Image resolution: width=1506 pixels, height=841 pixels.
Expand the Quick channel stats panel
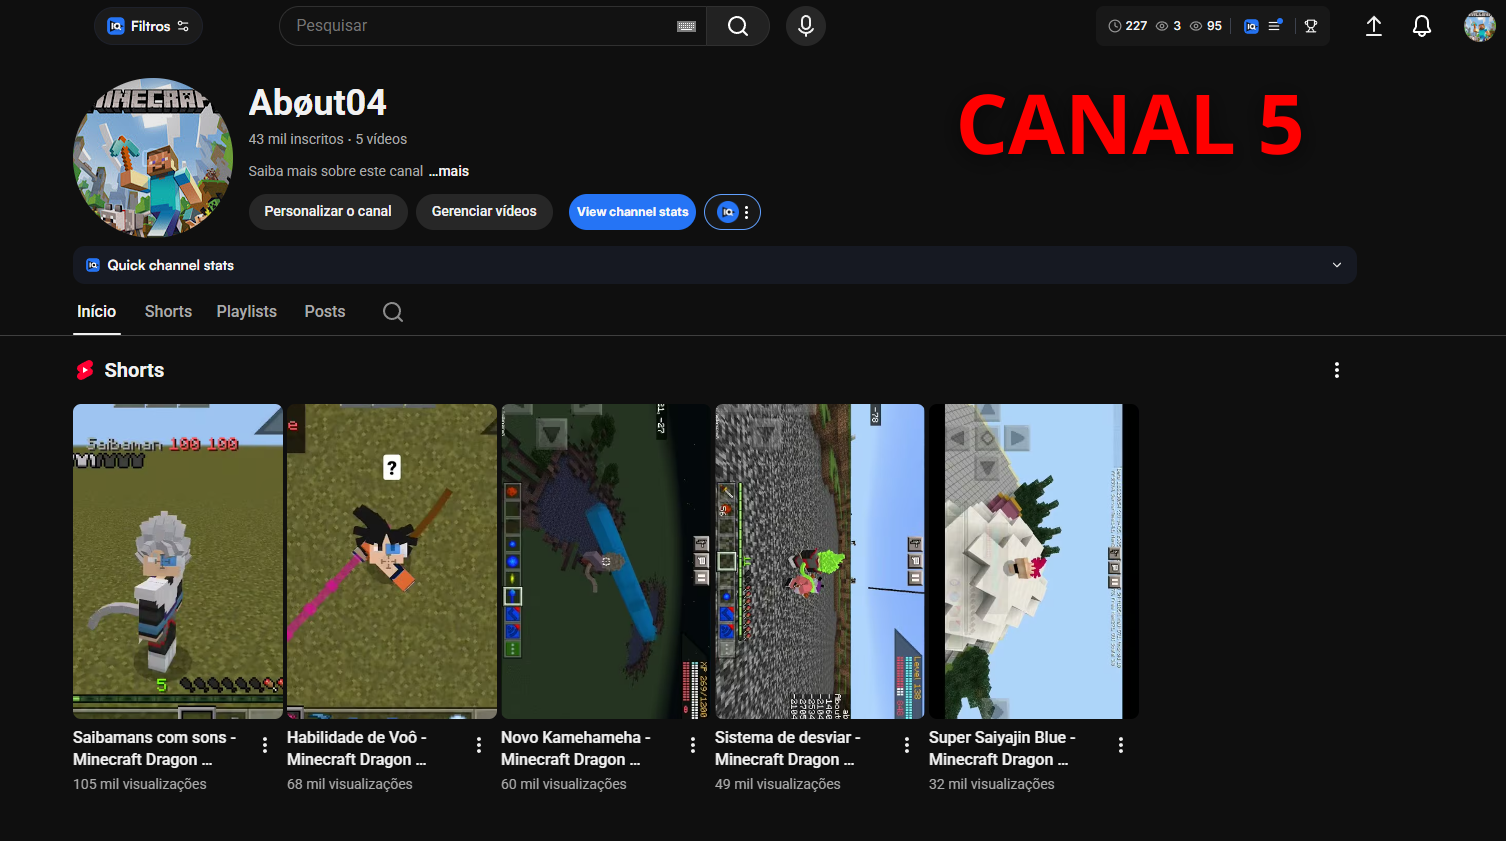[1336, 265]
